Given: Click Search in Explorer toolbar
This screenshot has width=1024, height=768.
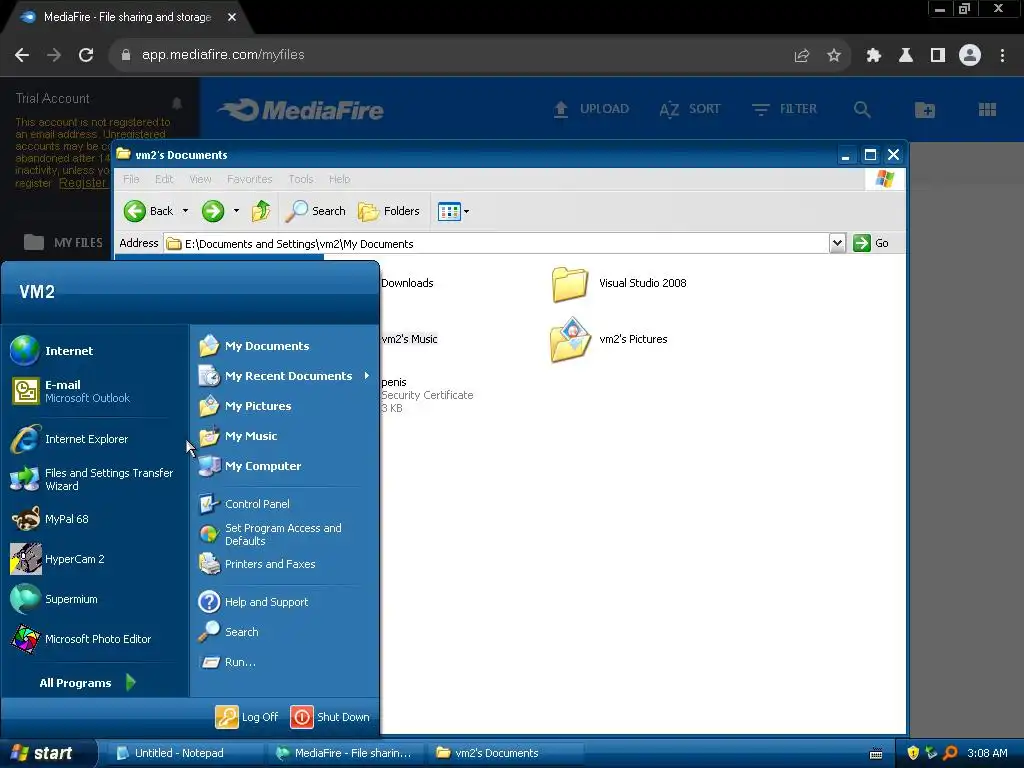Looking at the screenshot, I should [316, 211].
